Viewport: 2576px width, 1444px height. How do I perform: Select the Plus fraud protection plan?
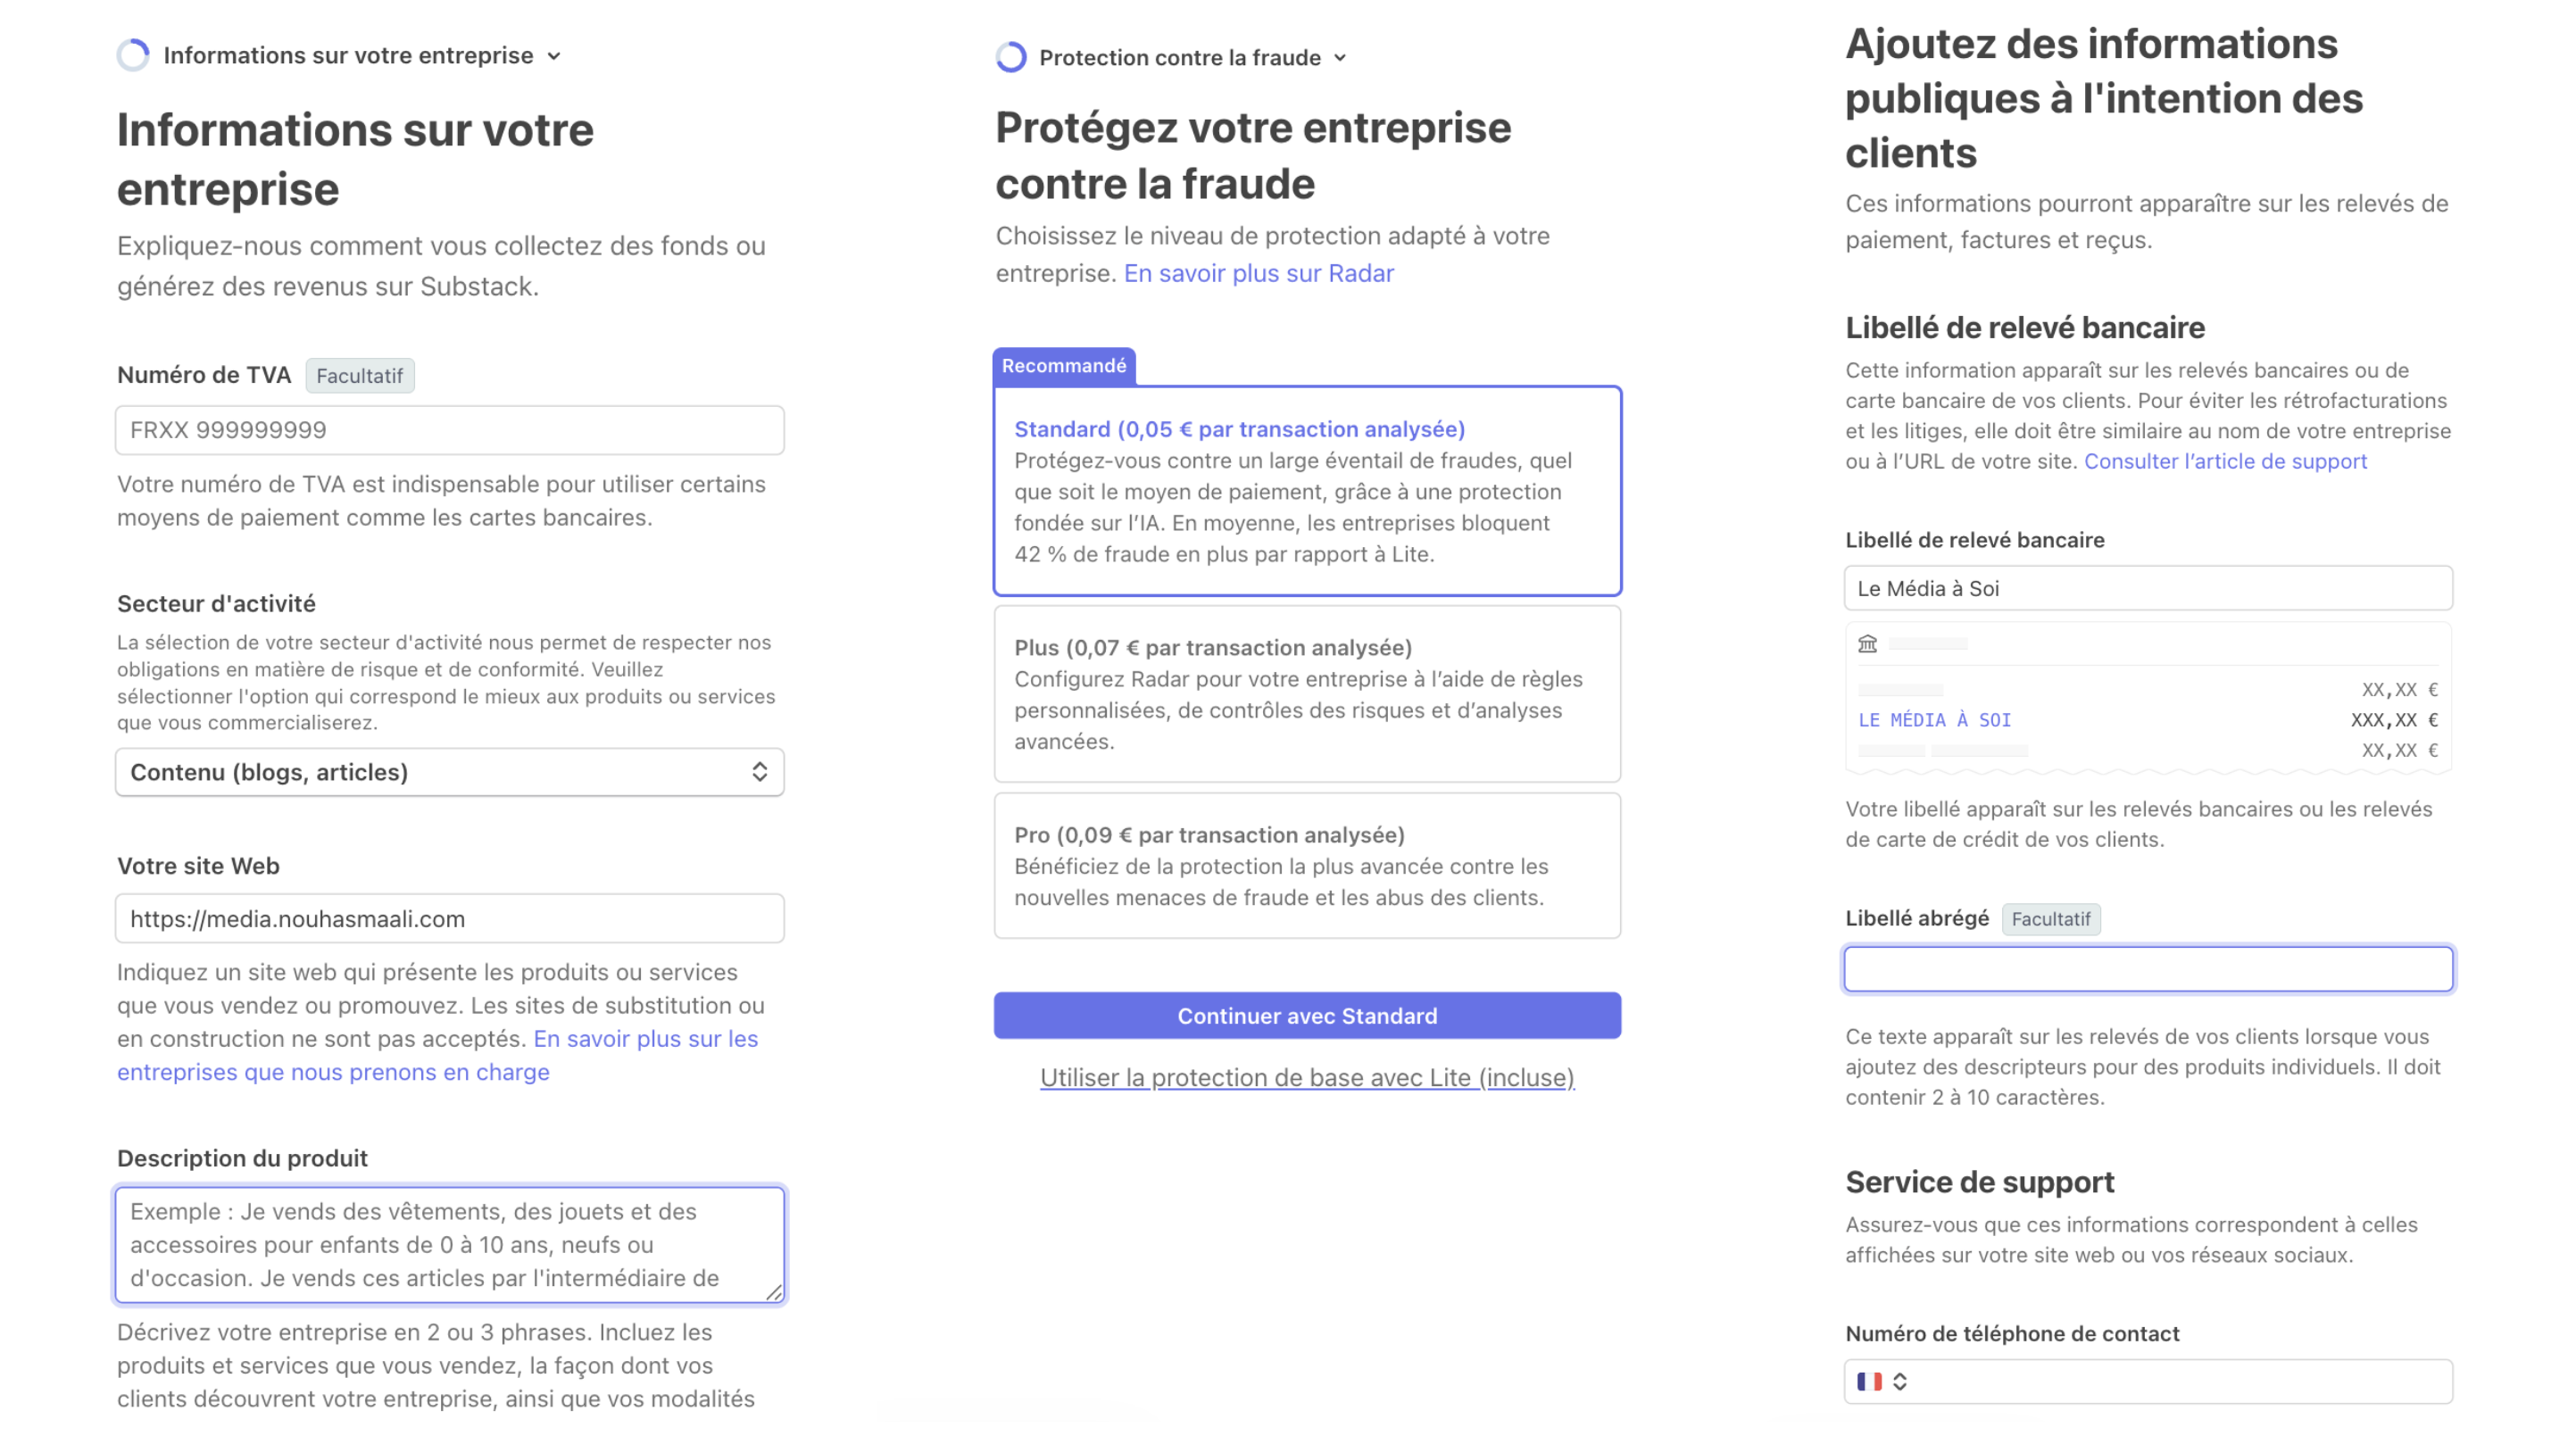pos(1307,694)
